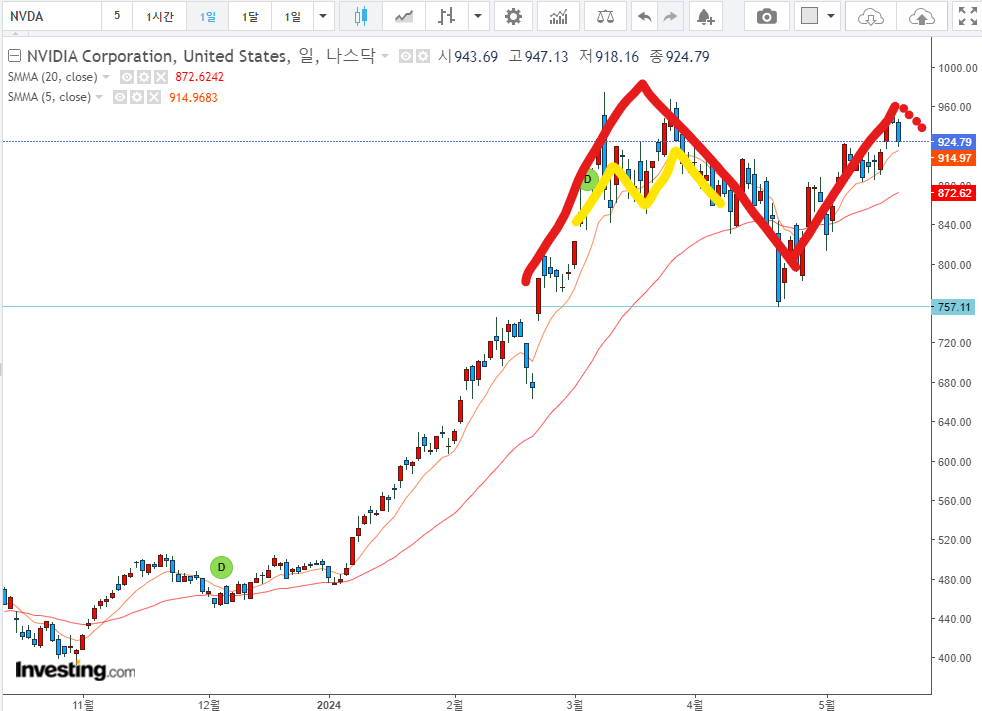Click the 12월 label on time axis
This screenshot has width=982, height=711.
pyautogui.click(x=209, y=705)
